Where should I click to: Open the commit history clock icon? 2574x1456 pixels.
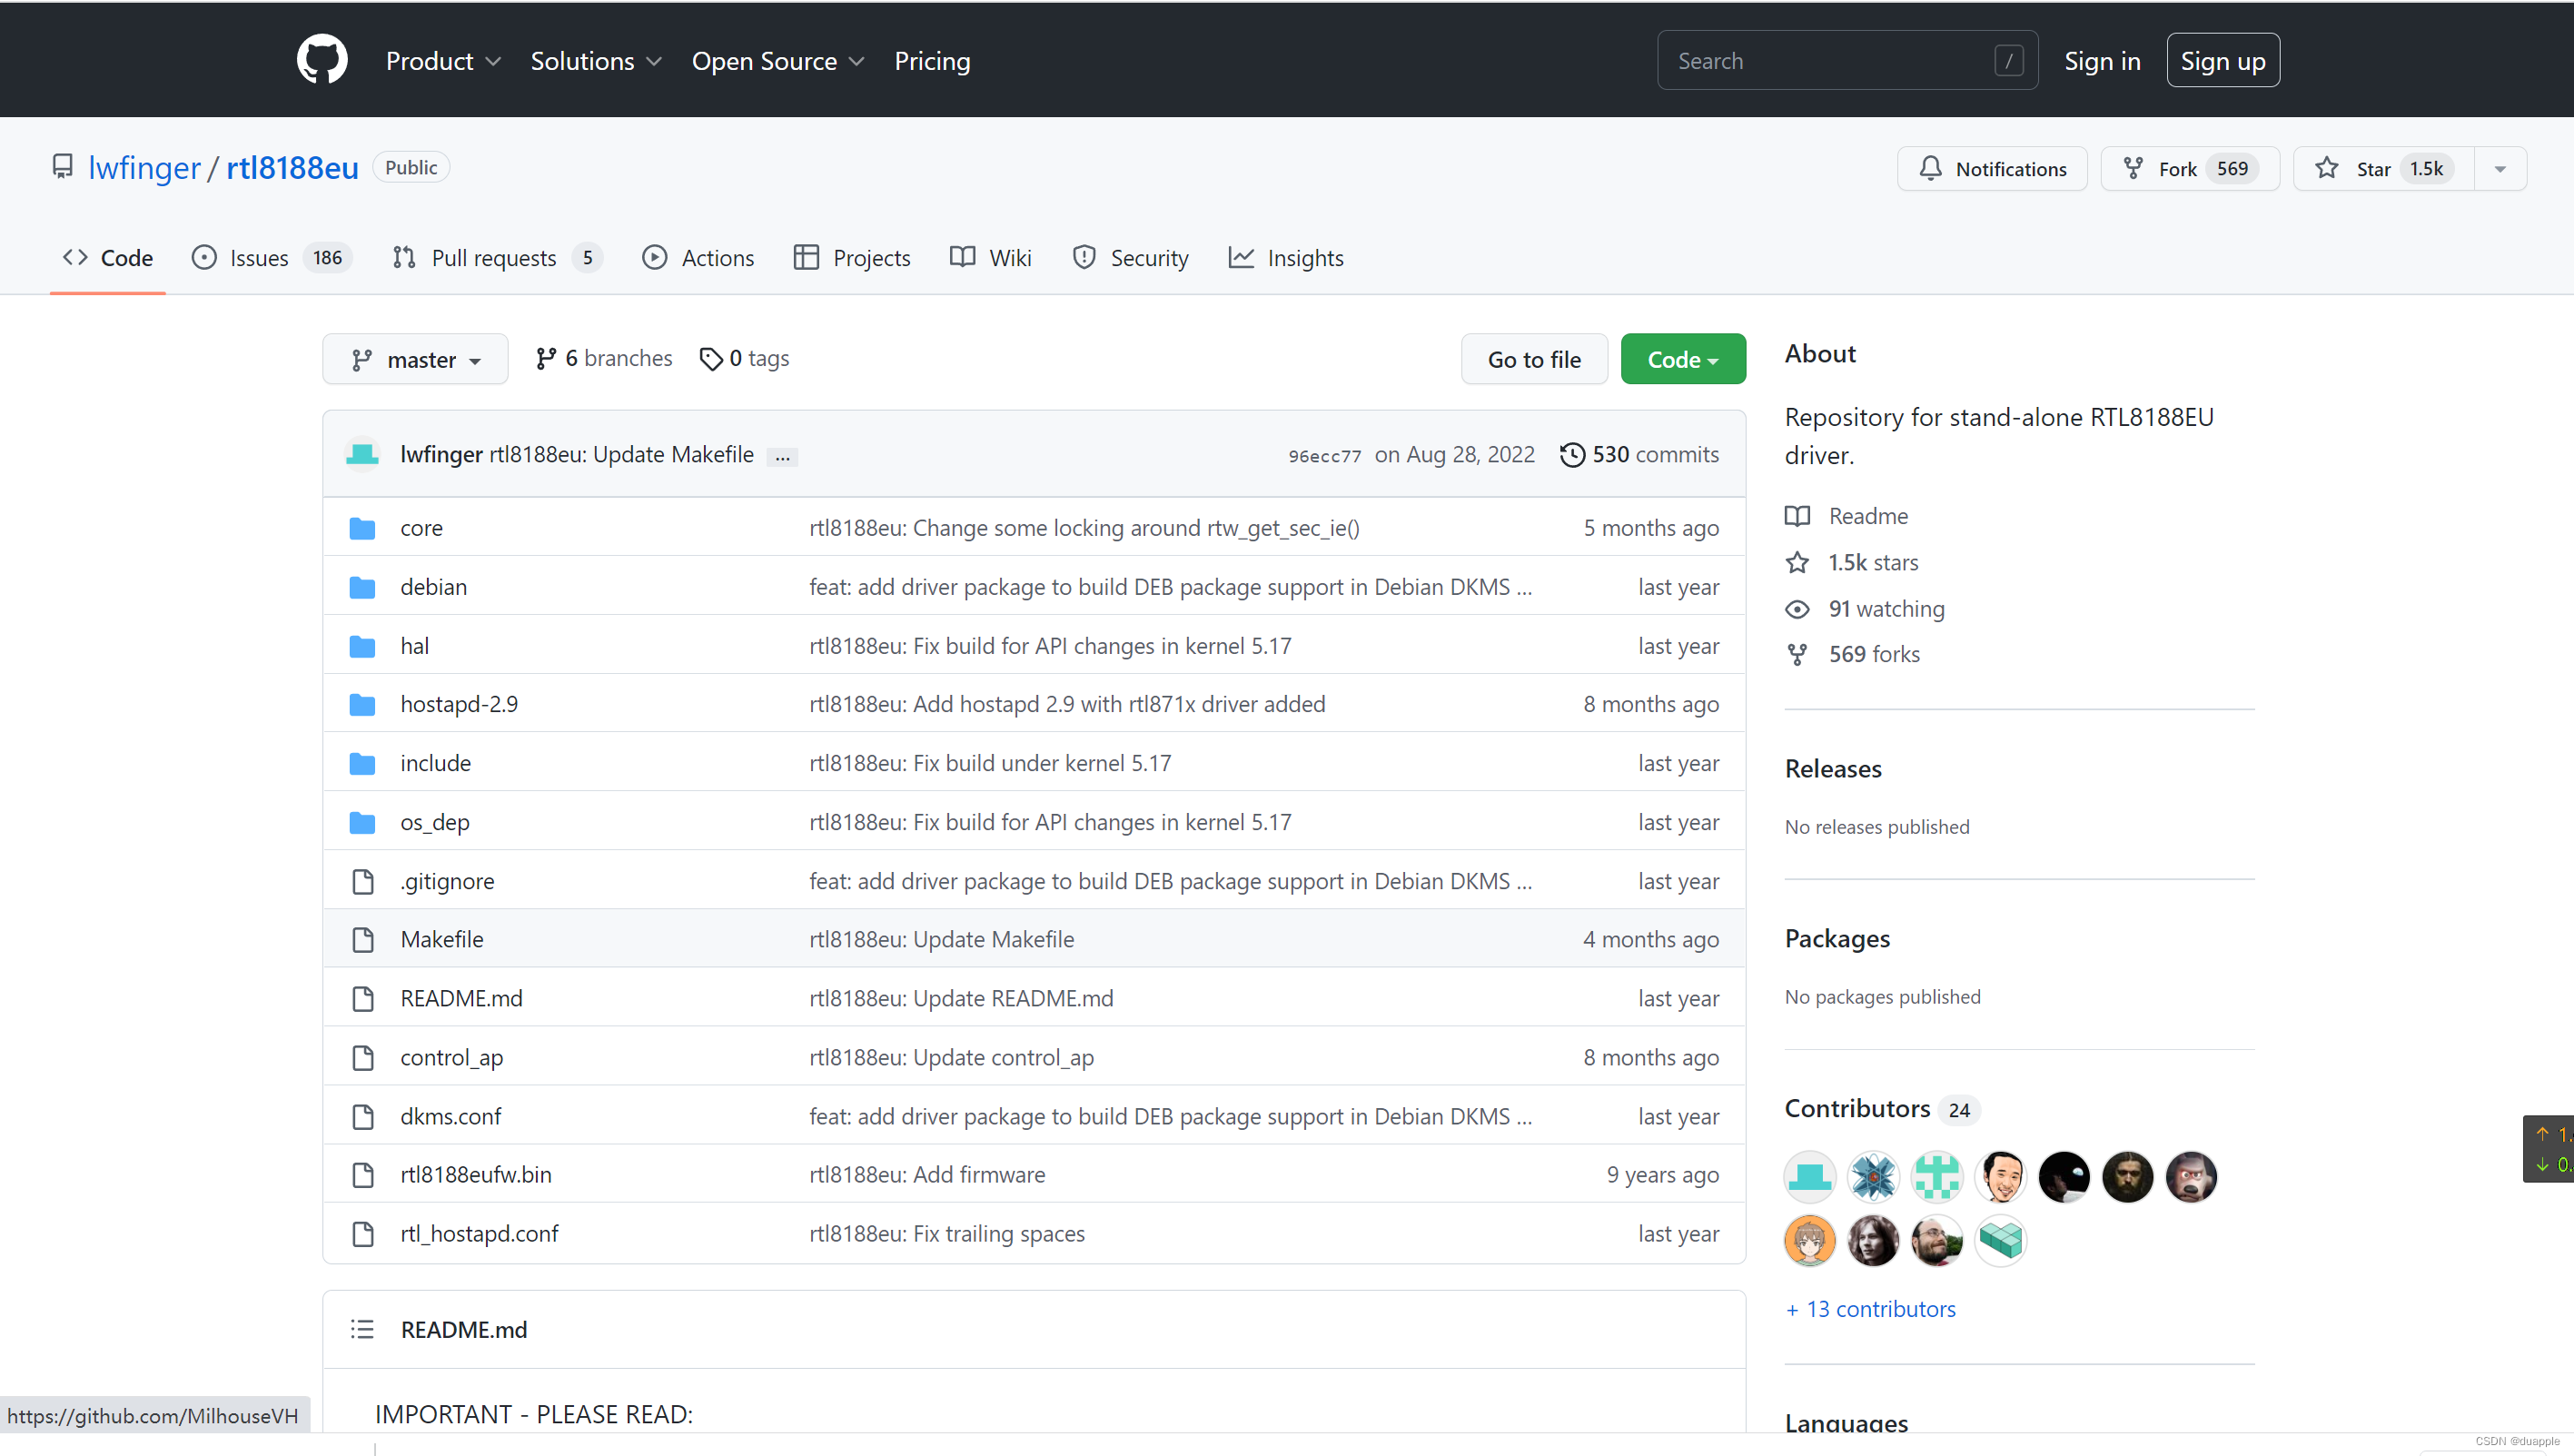point(1572,455)
